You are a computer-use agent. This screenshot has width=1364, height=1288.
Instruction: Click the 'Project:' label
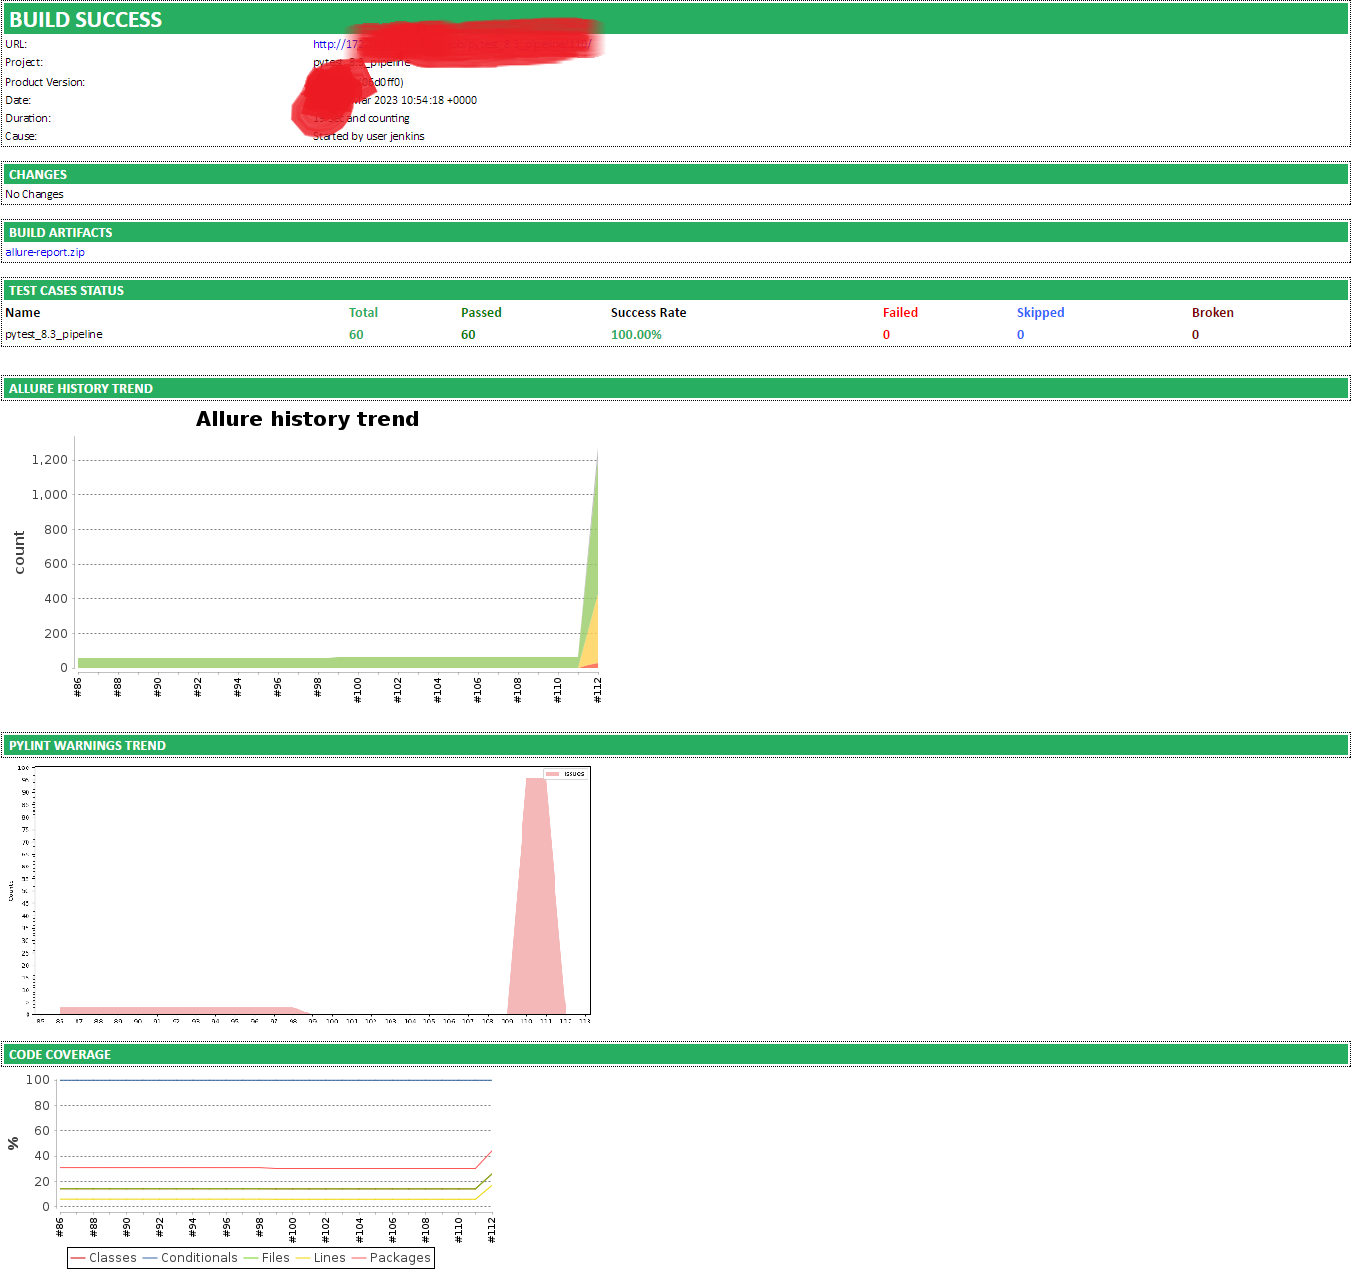pos(24,62)
